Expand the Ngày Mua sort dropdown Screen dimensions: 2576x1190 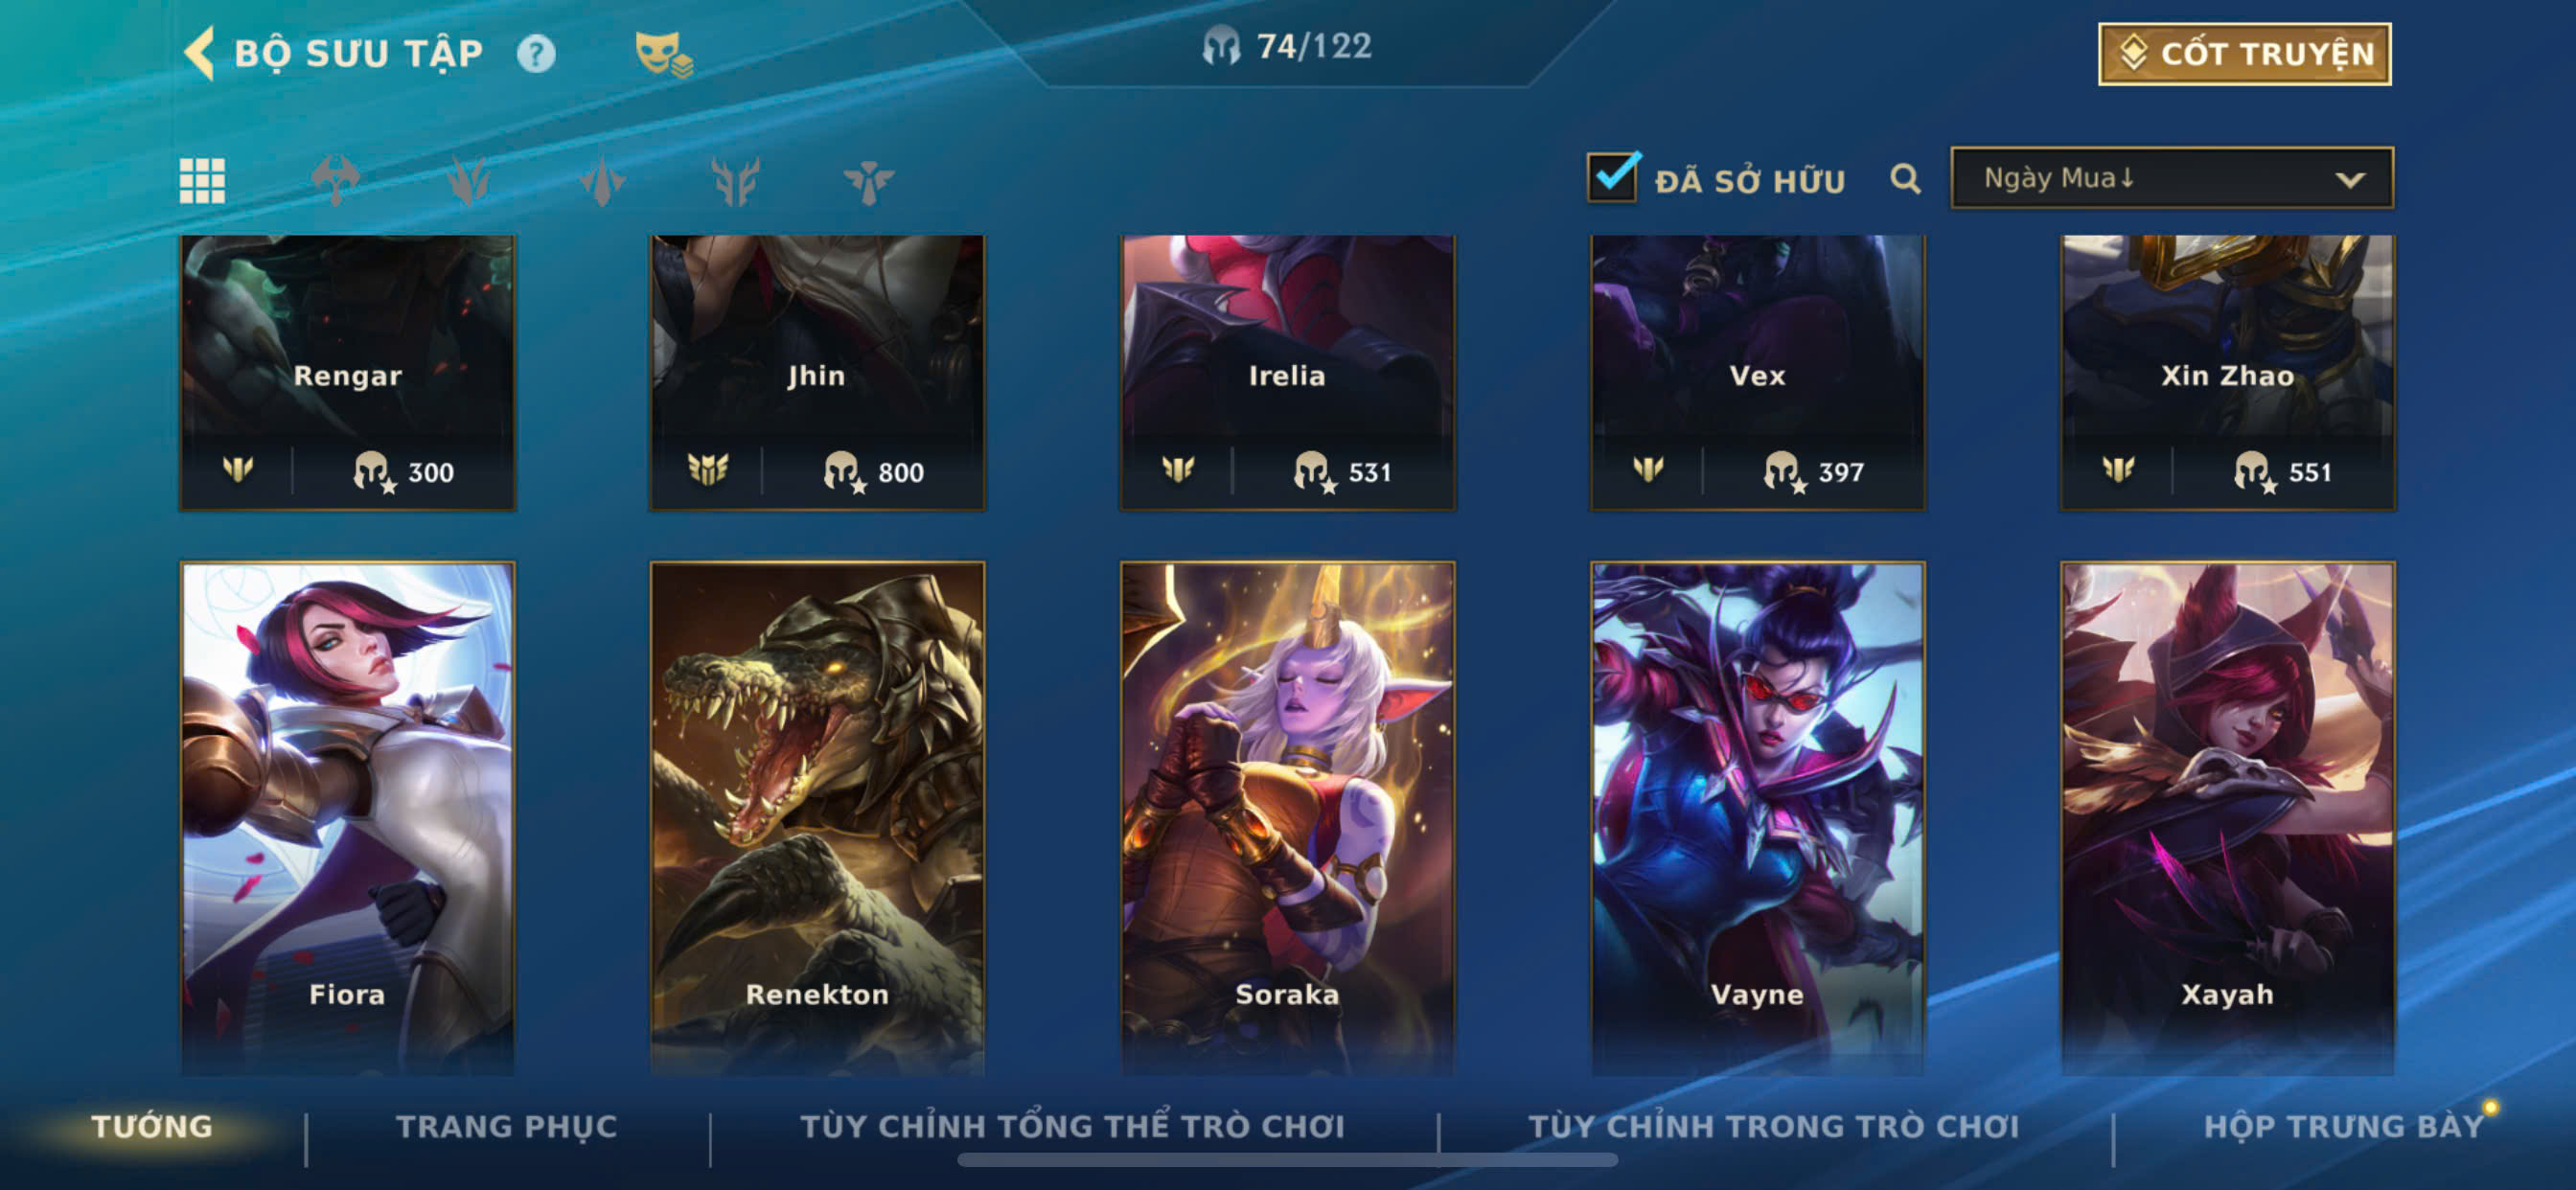[2172, 178]
